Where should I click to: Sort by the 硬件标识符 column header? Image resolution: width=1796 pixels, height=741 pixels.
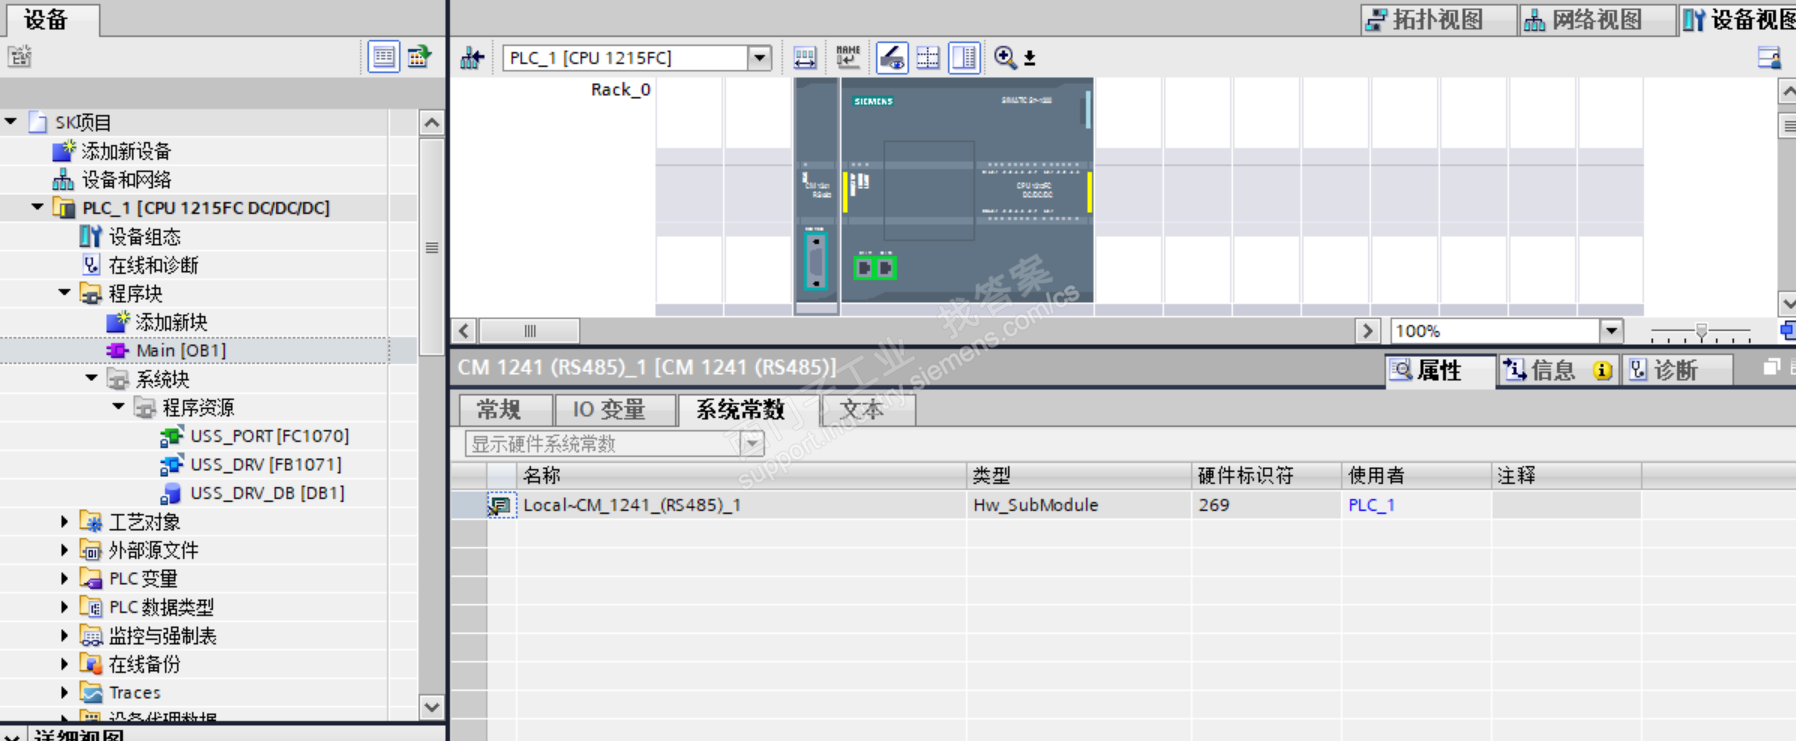1266,476
